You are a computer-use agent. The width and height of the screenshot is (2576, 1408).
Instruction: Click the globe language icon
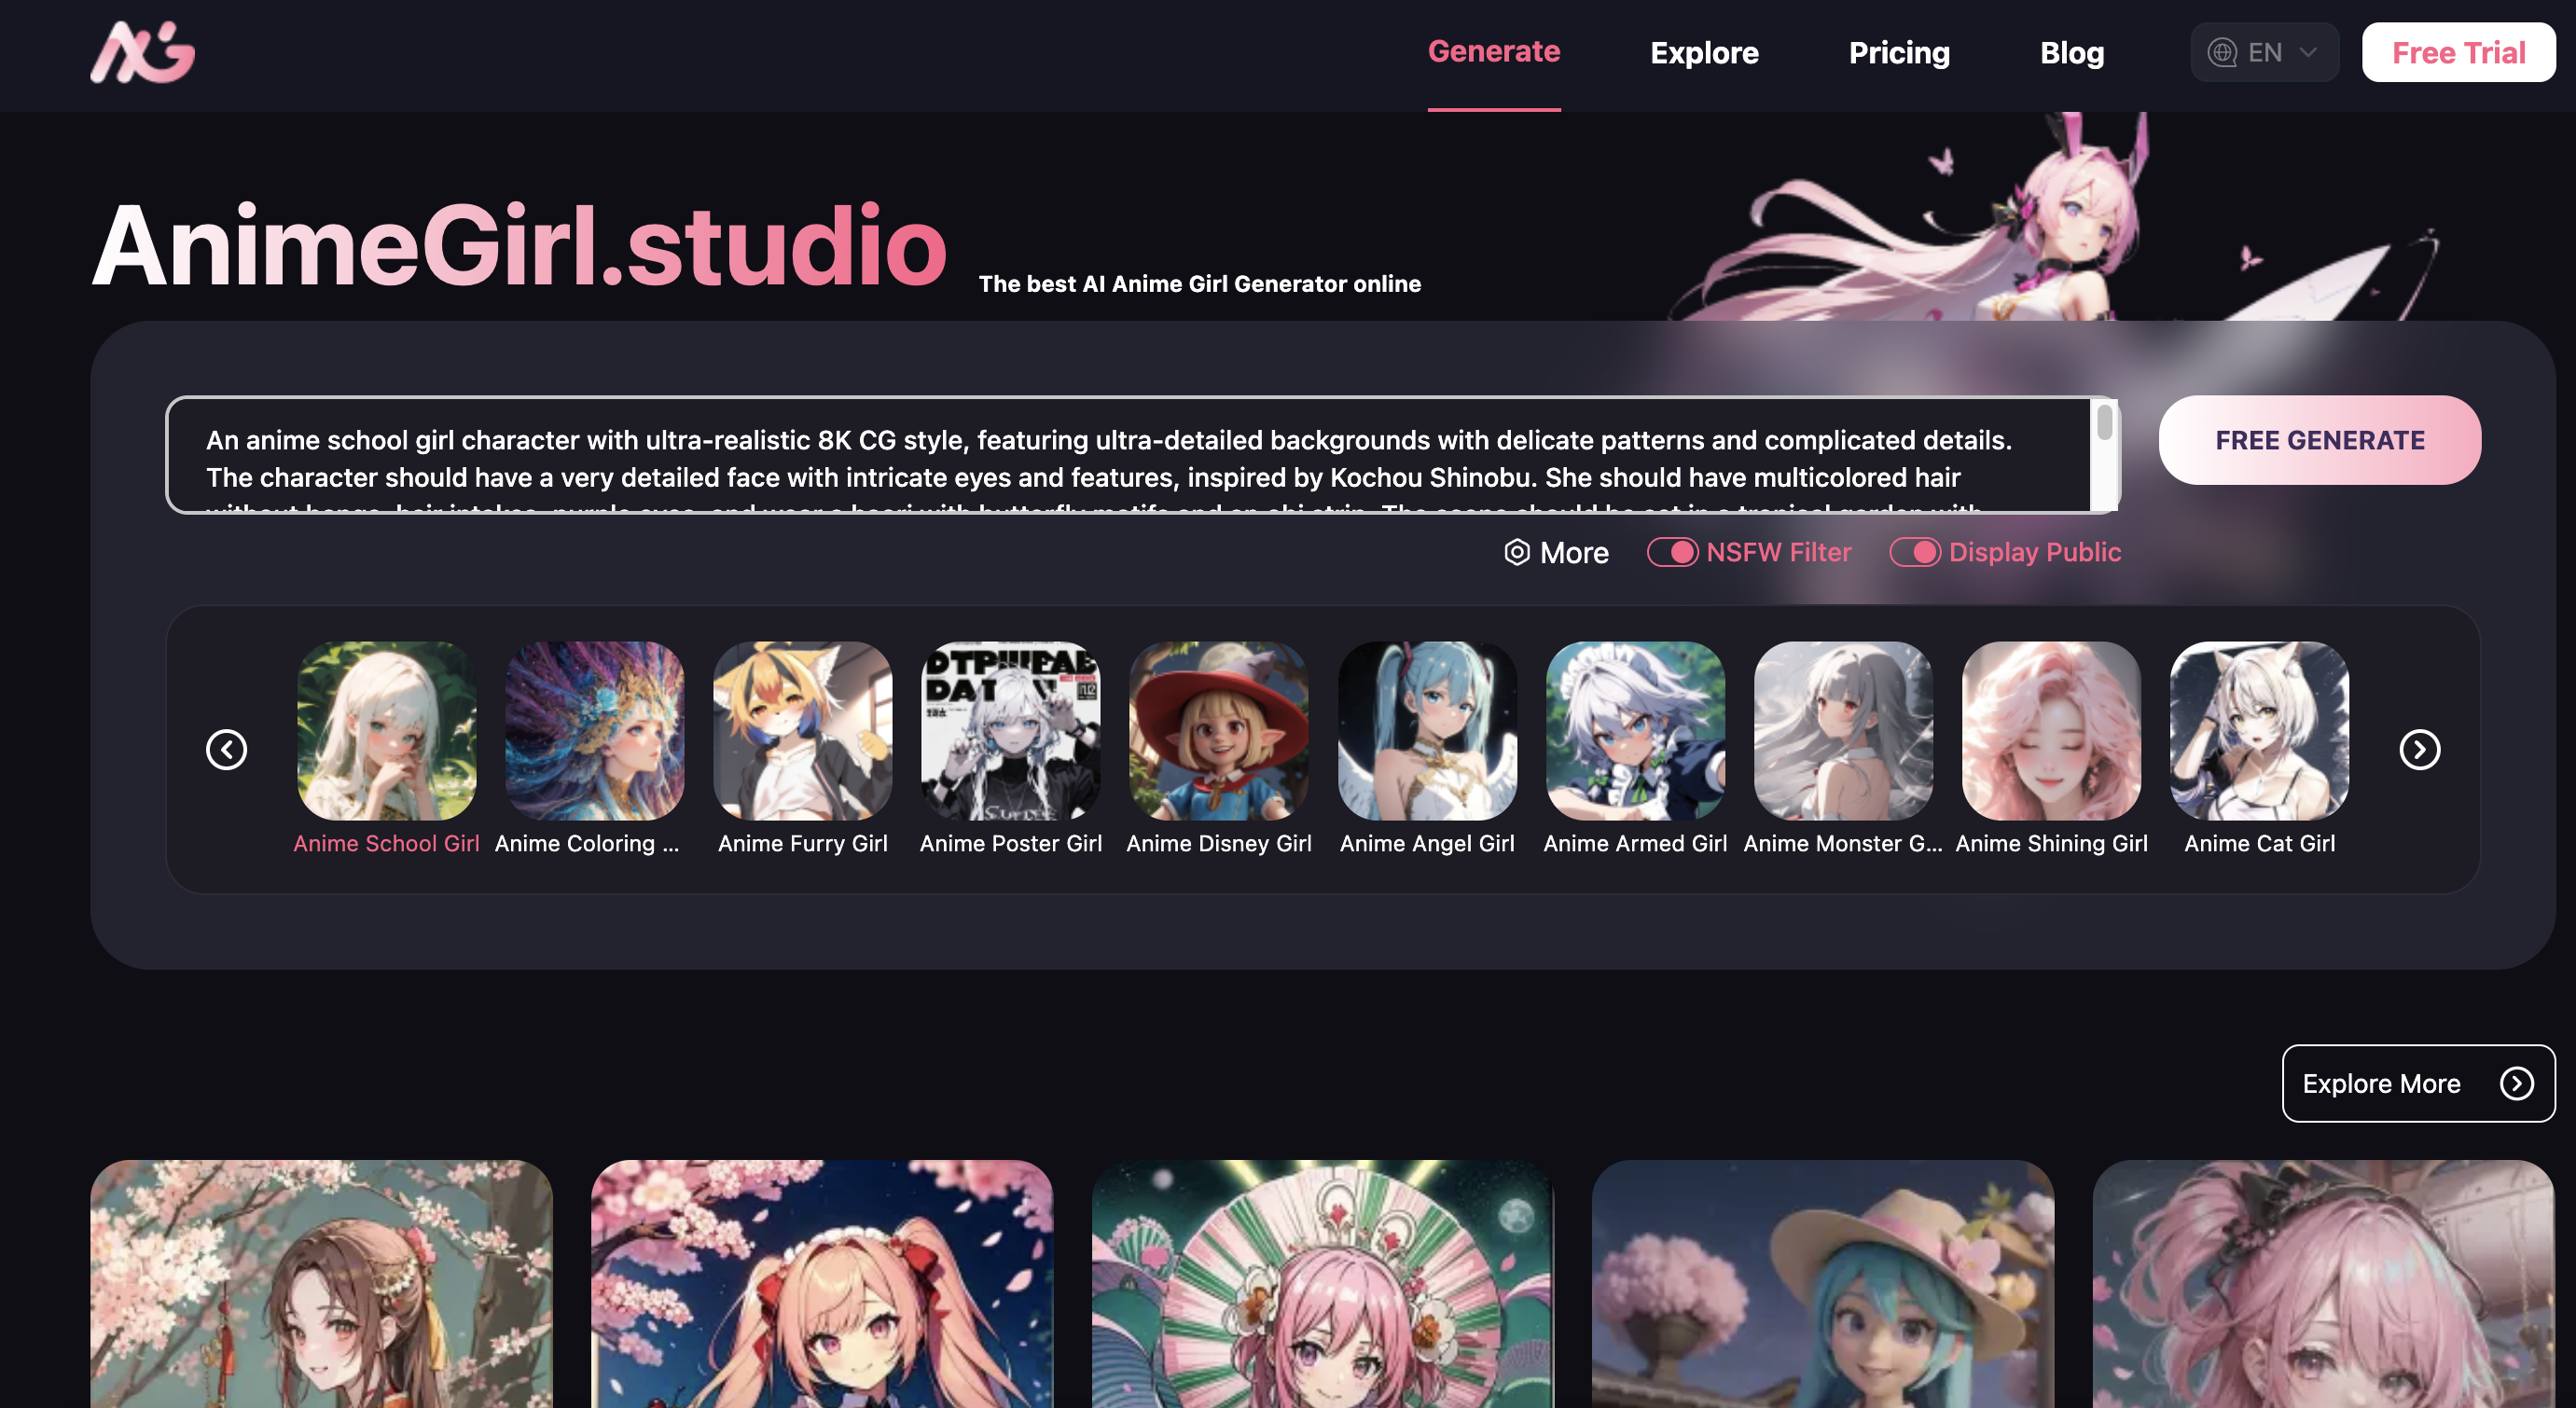click(2224, 52)
